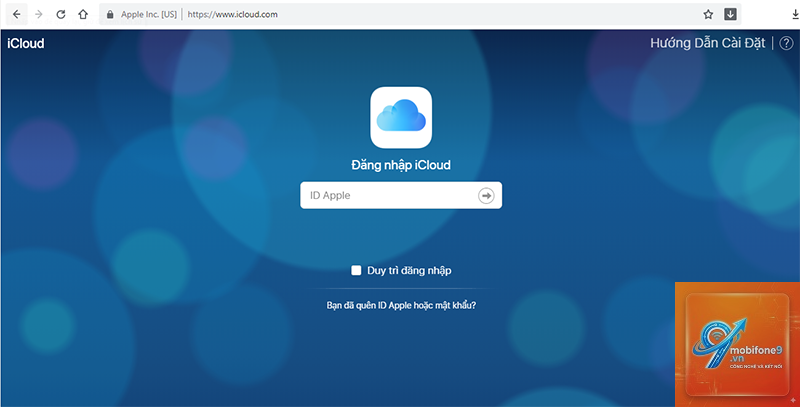Click the Đăng nhập iCloud heading
This screenshot has height=407, width=800.
[401, 165]
